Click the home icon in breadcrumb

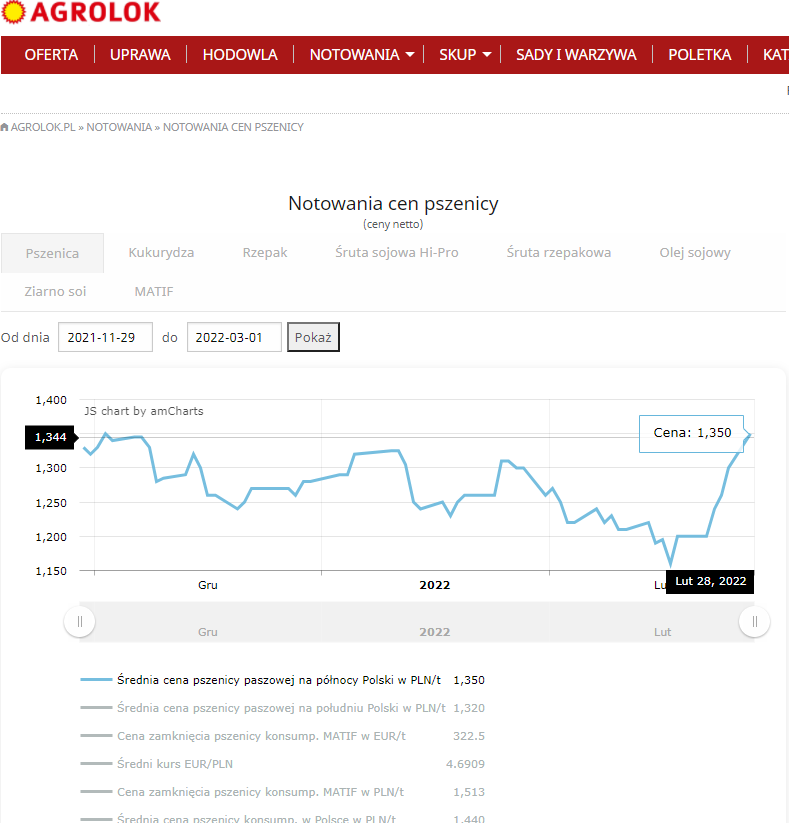[5, 128]
